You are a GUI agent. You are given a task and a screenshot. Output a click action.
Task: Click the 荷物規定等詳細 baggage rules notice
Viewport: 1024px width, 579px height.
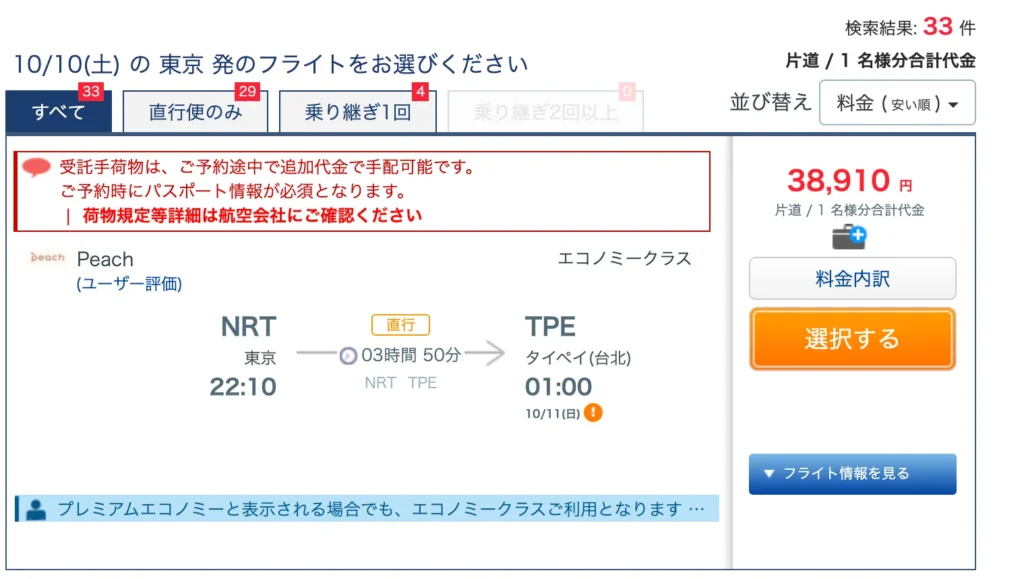tap(252, 216)
